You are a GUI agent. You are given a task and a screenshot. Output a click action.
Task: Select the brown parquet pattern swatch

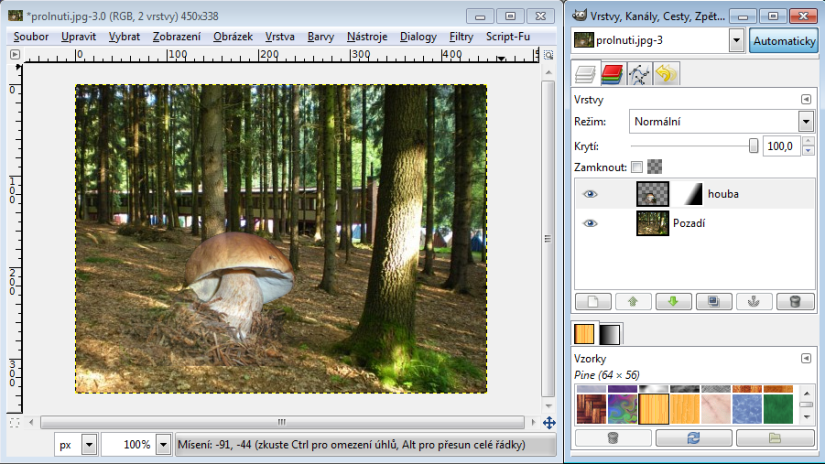pyautogui.click(x=591, y=409)
